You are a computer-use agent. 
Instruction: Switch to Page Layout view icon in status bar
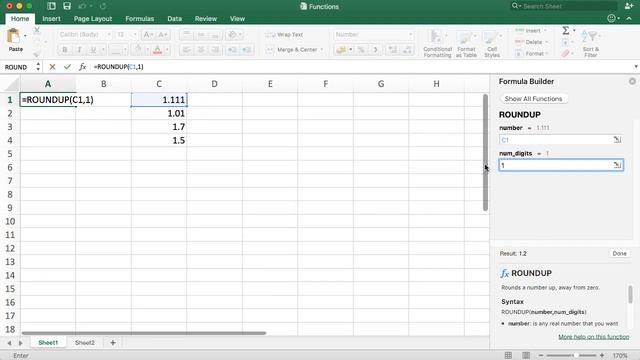[x=526, y=356]
